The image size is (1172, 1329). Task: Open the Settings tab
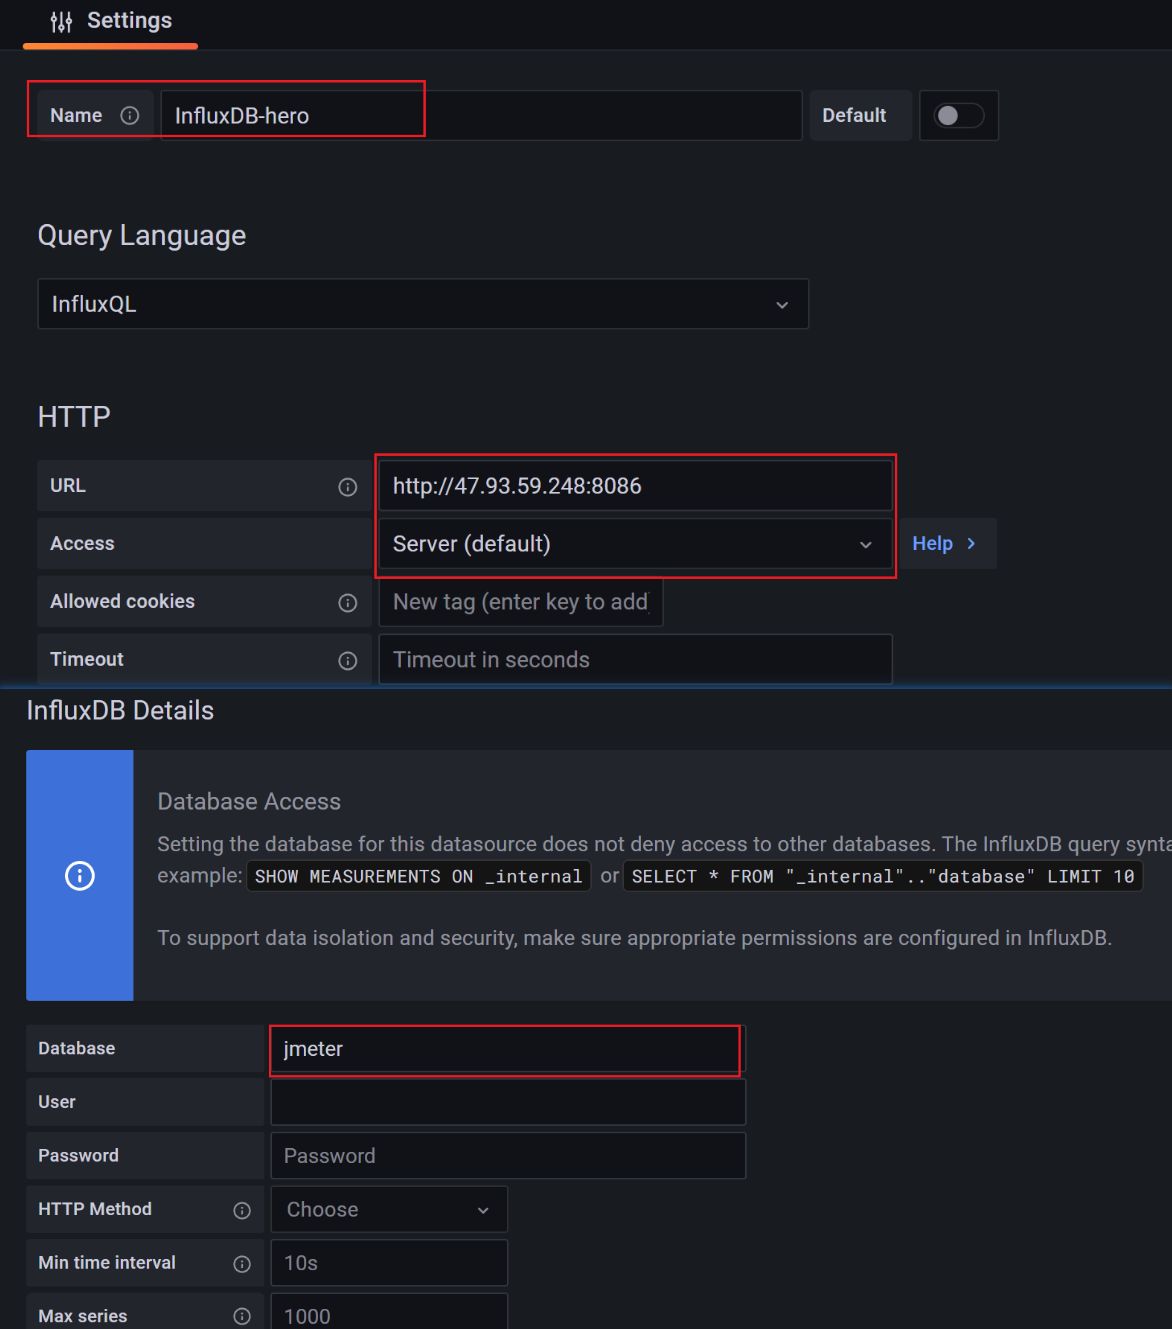110,22
